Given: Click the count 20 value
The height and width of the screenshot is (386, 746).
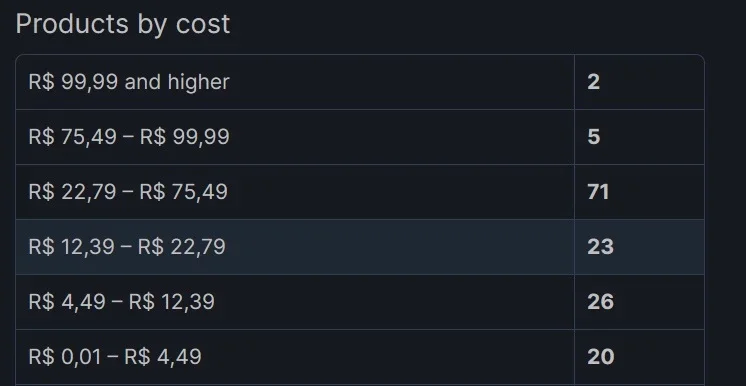Looking at the screenshot, I should pos(600,357).
